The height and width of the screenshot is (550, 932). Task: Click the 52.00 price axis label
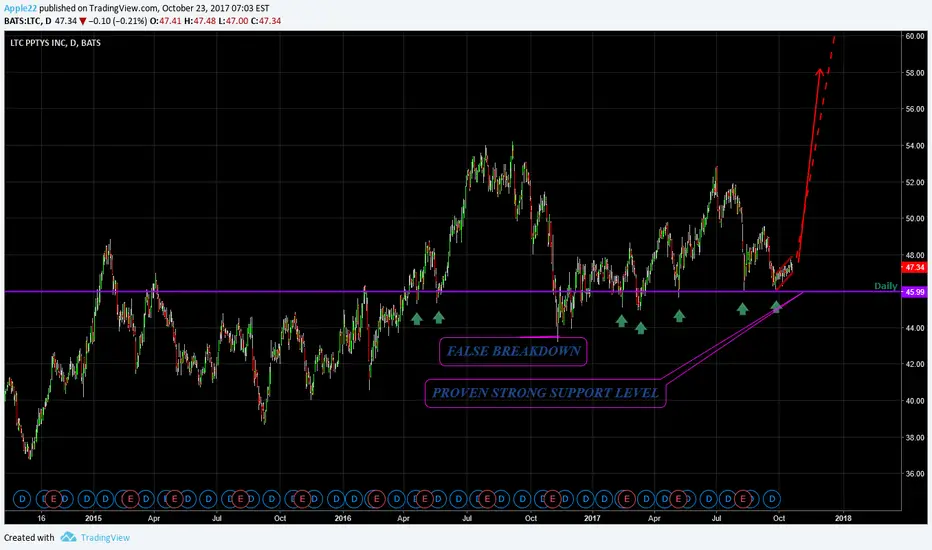coord(915,183)
